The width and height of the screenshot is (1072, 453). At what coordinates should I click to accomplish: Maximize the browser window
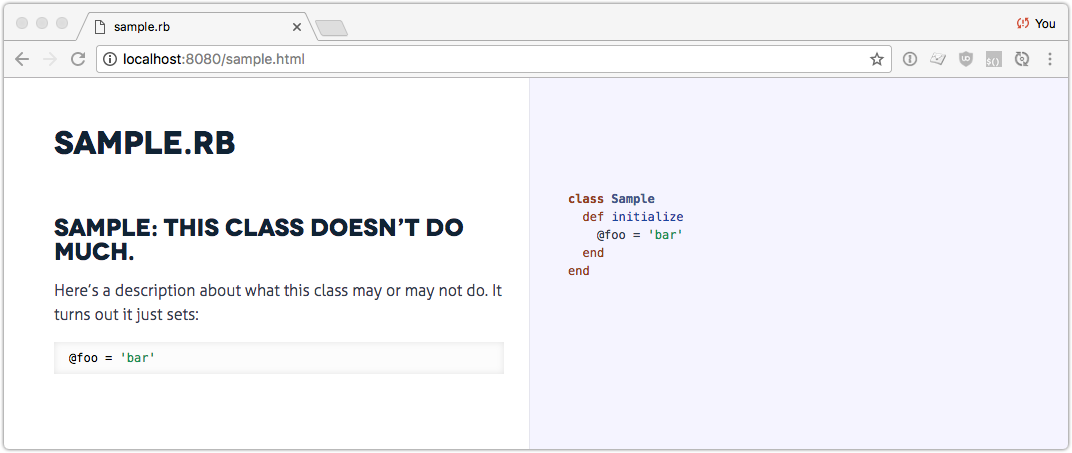pos(62,23)
